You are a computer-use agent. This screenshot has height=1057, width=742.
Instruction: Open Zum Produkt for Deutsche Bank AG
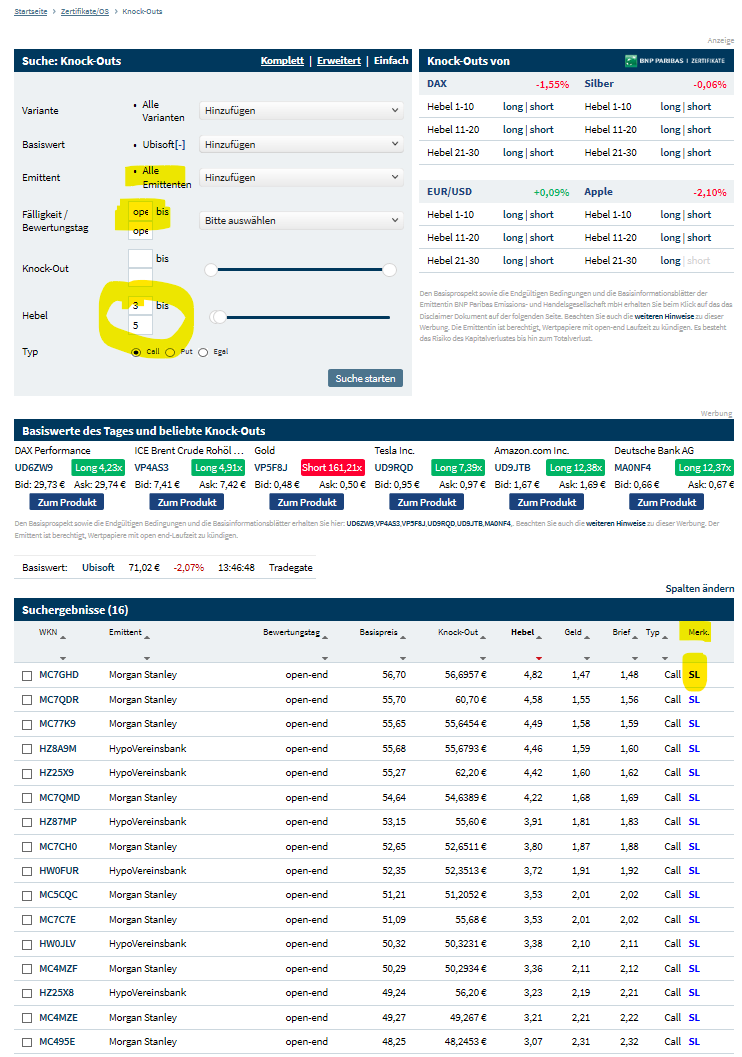coord(667,502)
